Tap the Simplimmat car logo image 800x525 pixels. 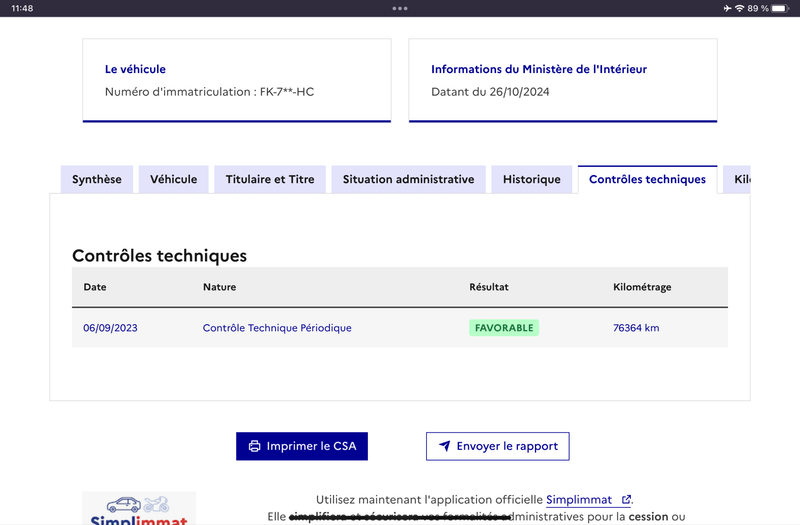coord(139,508)
